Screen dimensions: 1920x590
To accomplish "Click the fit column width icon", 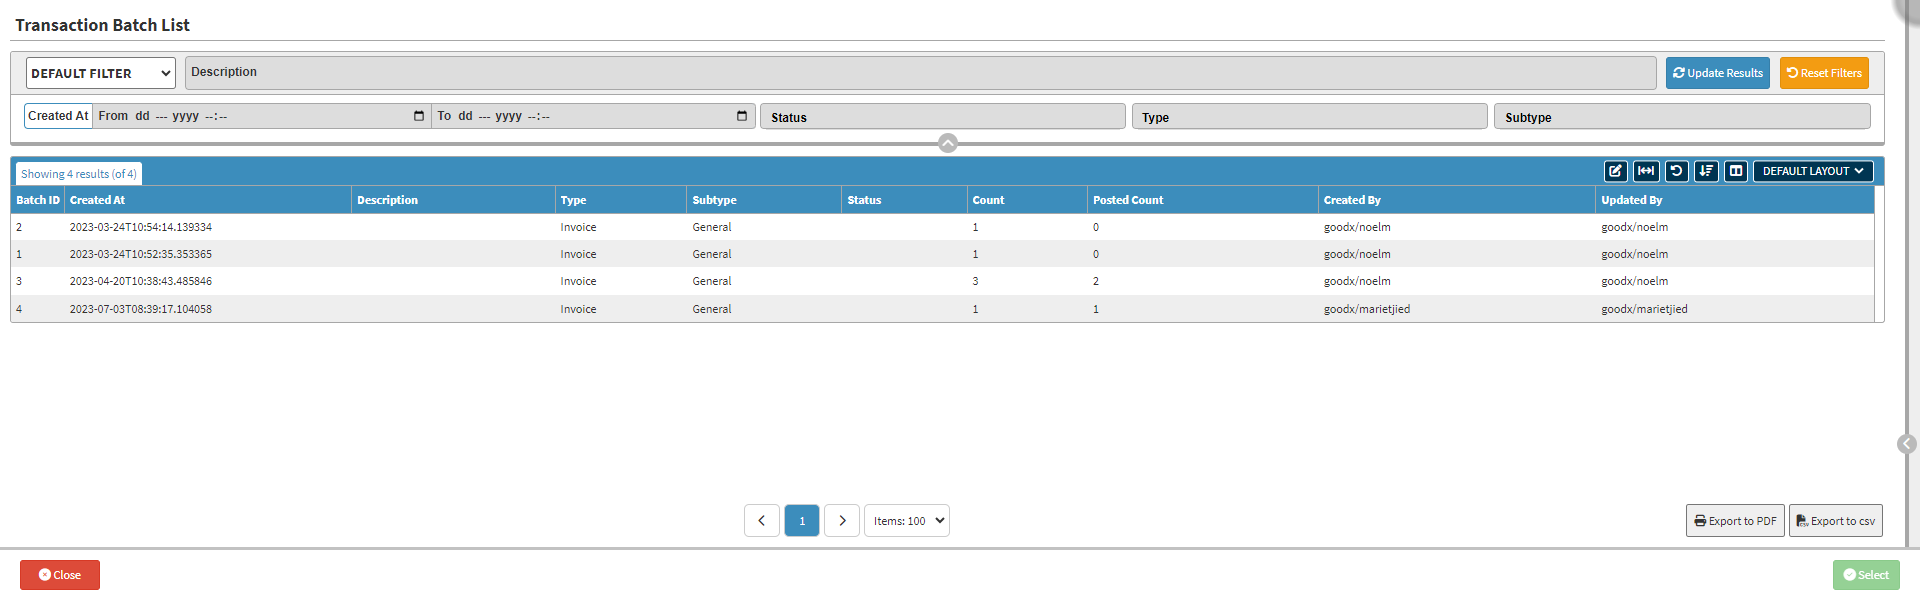I will (x=1646, y=171).
